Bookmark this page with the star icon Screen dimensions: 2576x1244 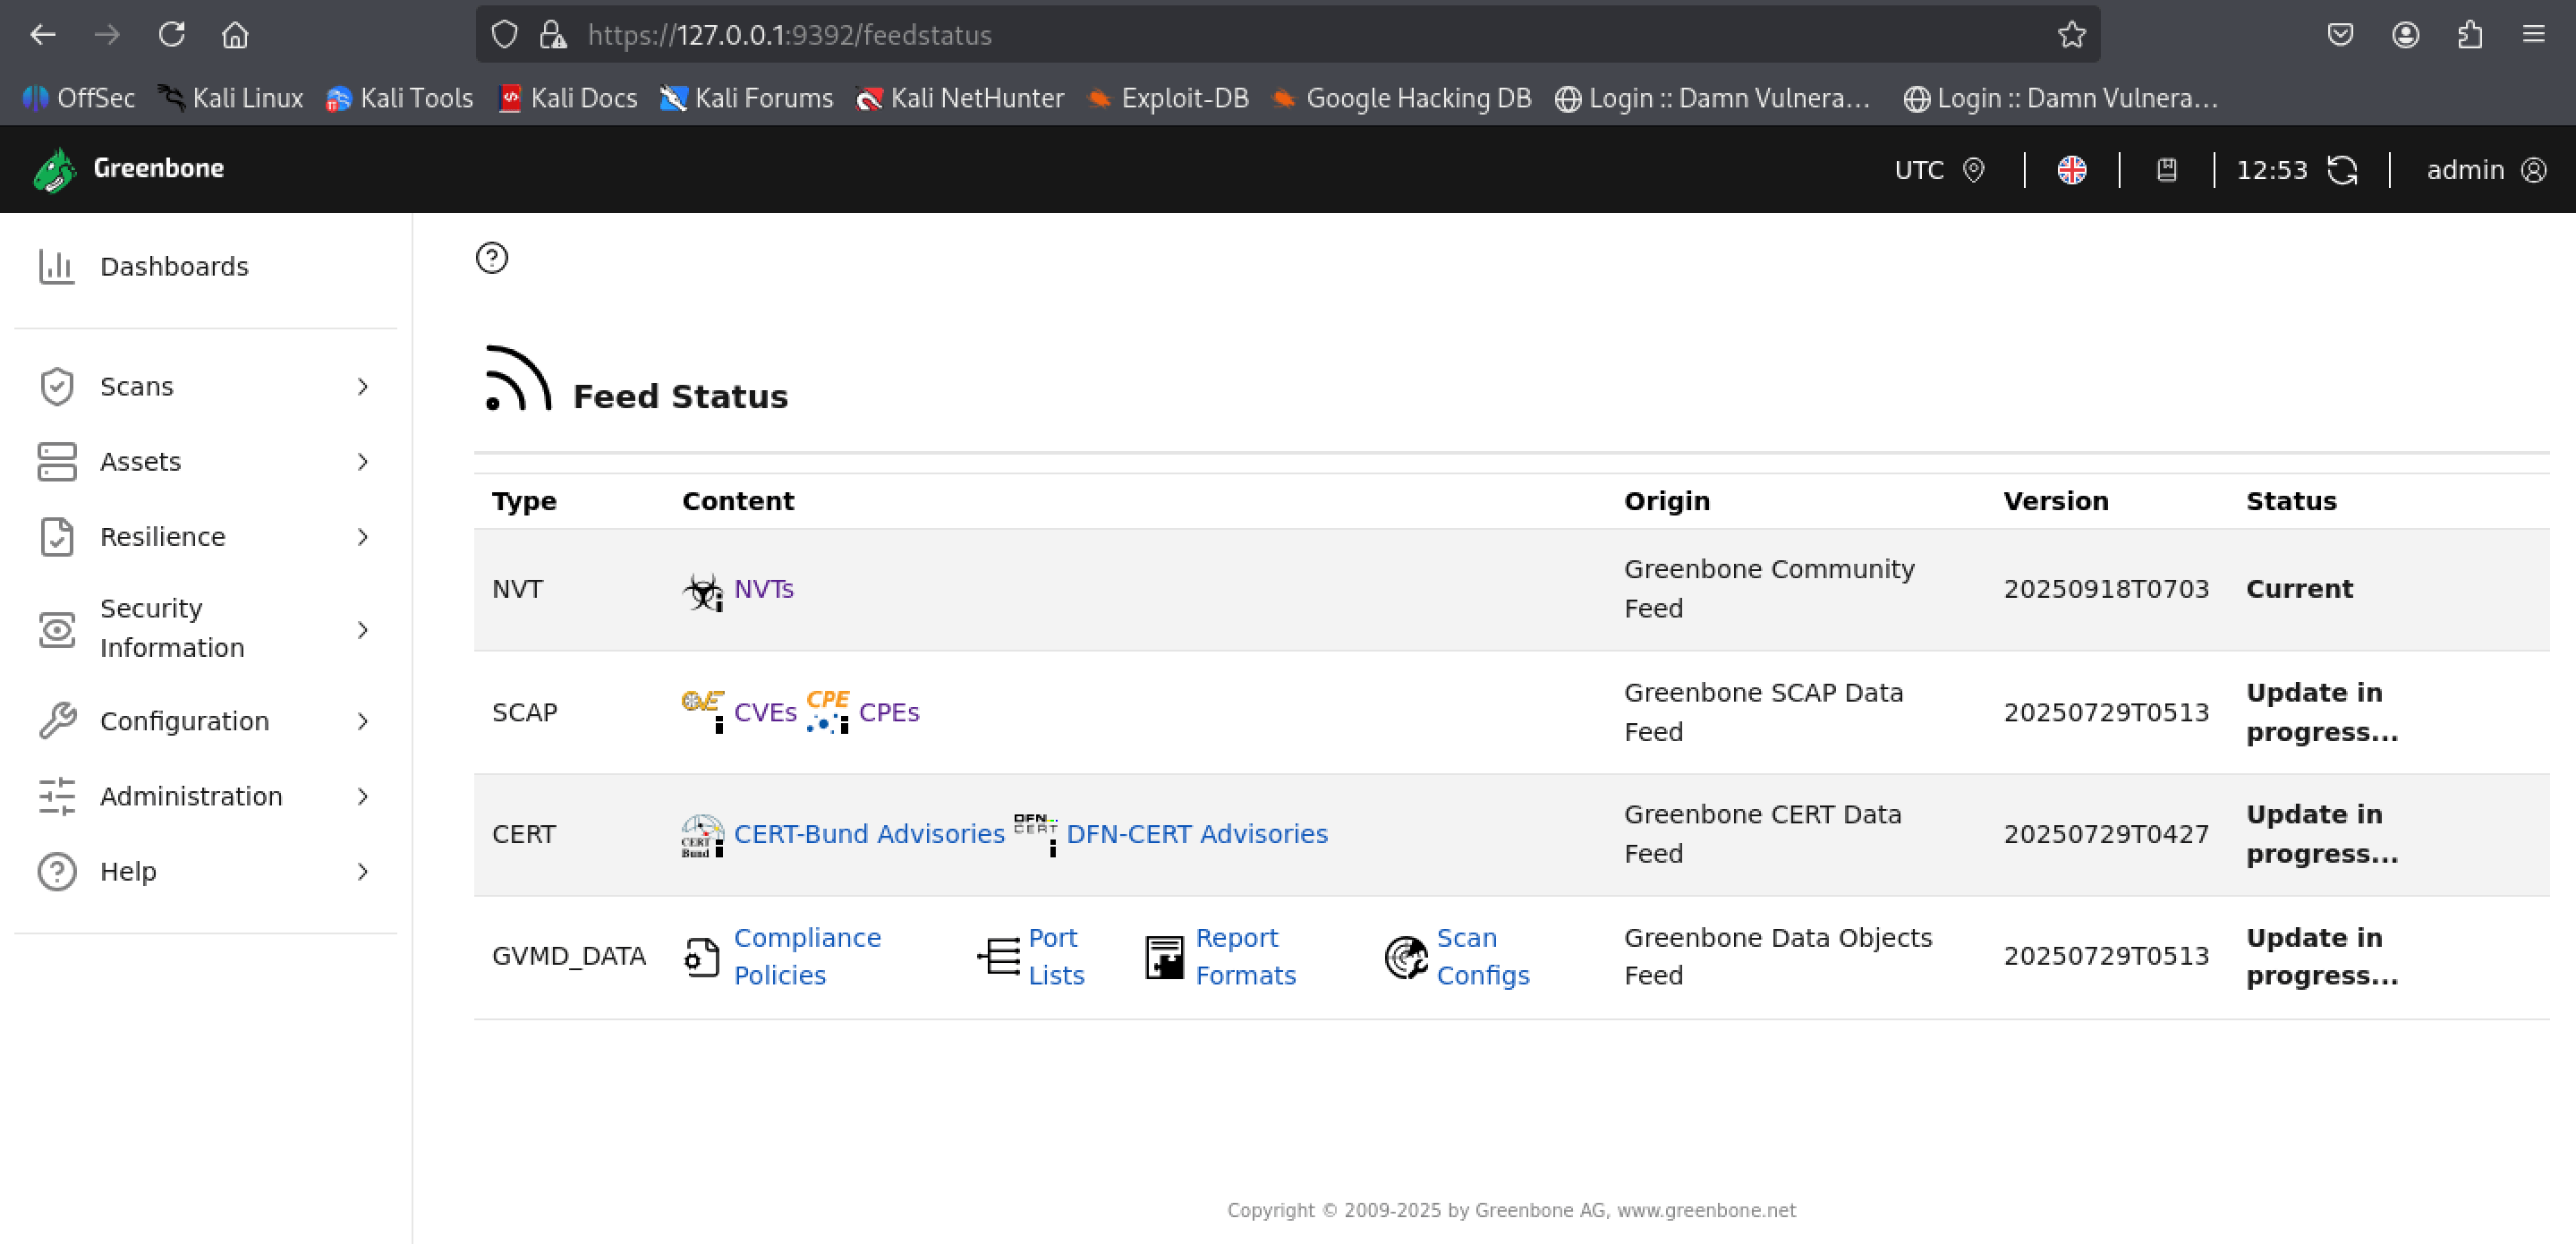point(2072,35)
